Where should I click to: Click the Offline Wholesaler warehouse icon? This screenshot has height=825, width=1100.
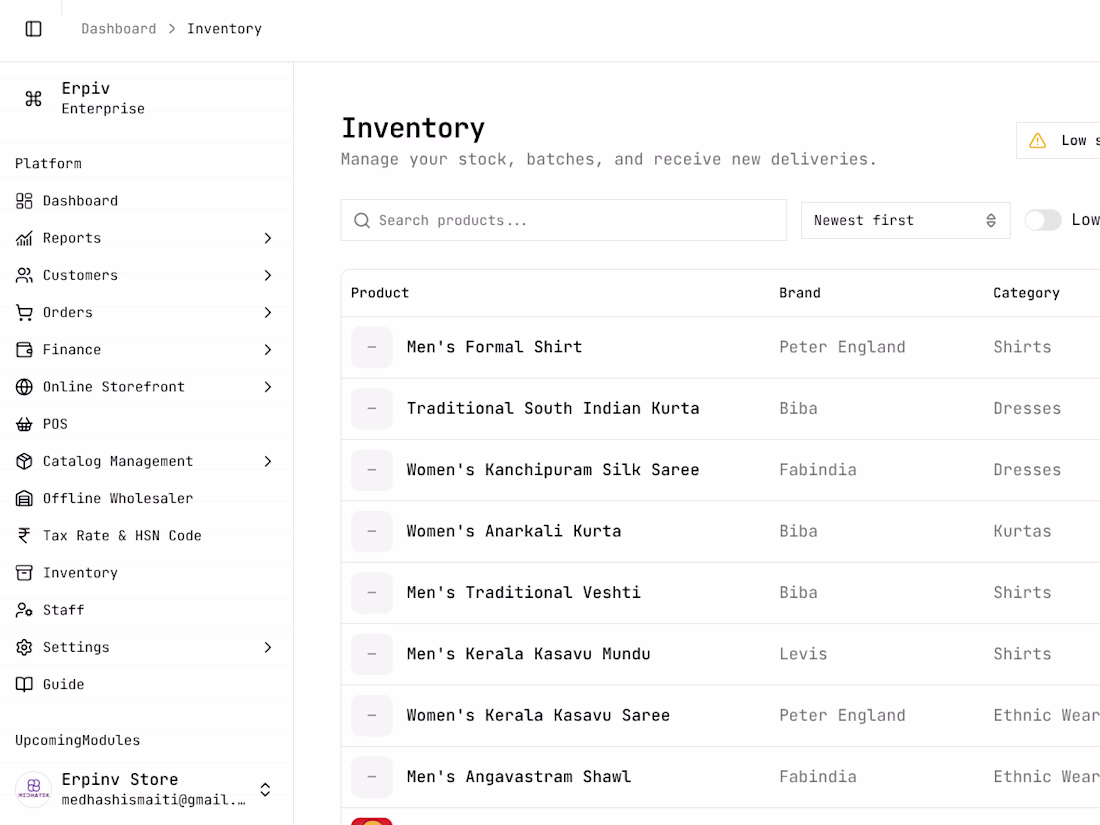24,498
